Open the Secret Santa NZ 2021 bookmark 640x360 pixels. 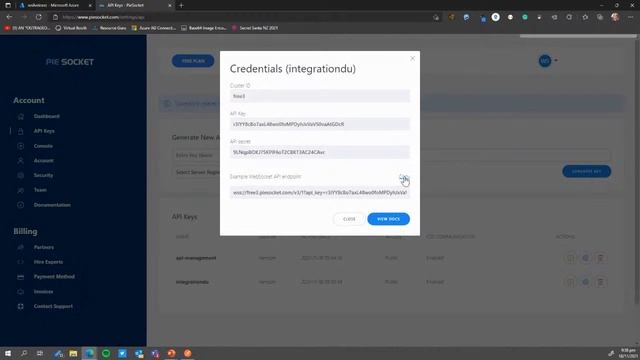[x=255, y=28]
